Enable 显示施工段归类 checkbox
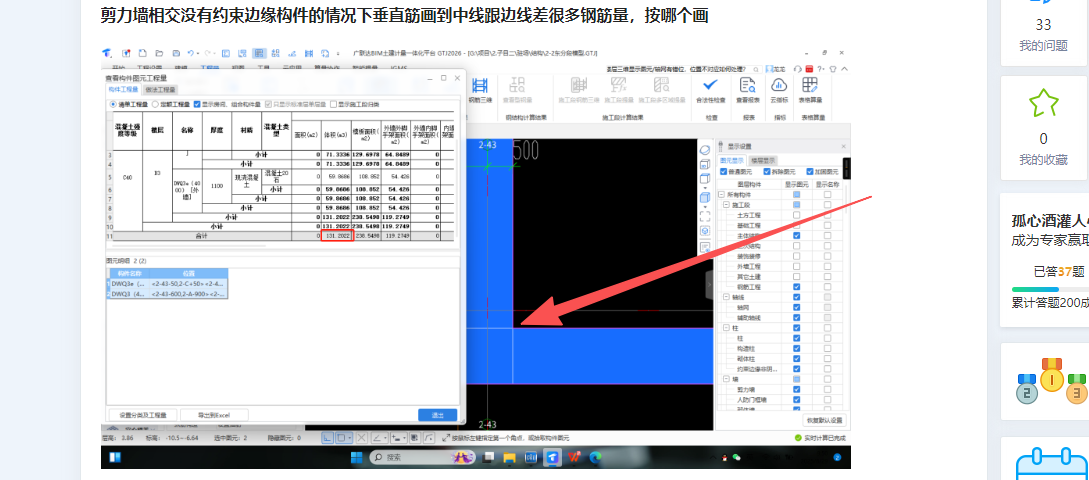1089x480 pixels. point(334,104)
